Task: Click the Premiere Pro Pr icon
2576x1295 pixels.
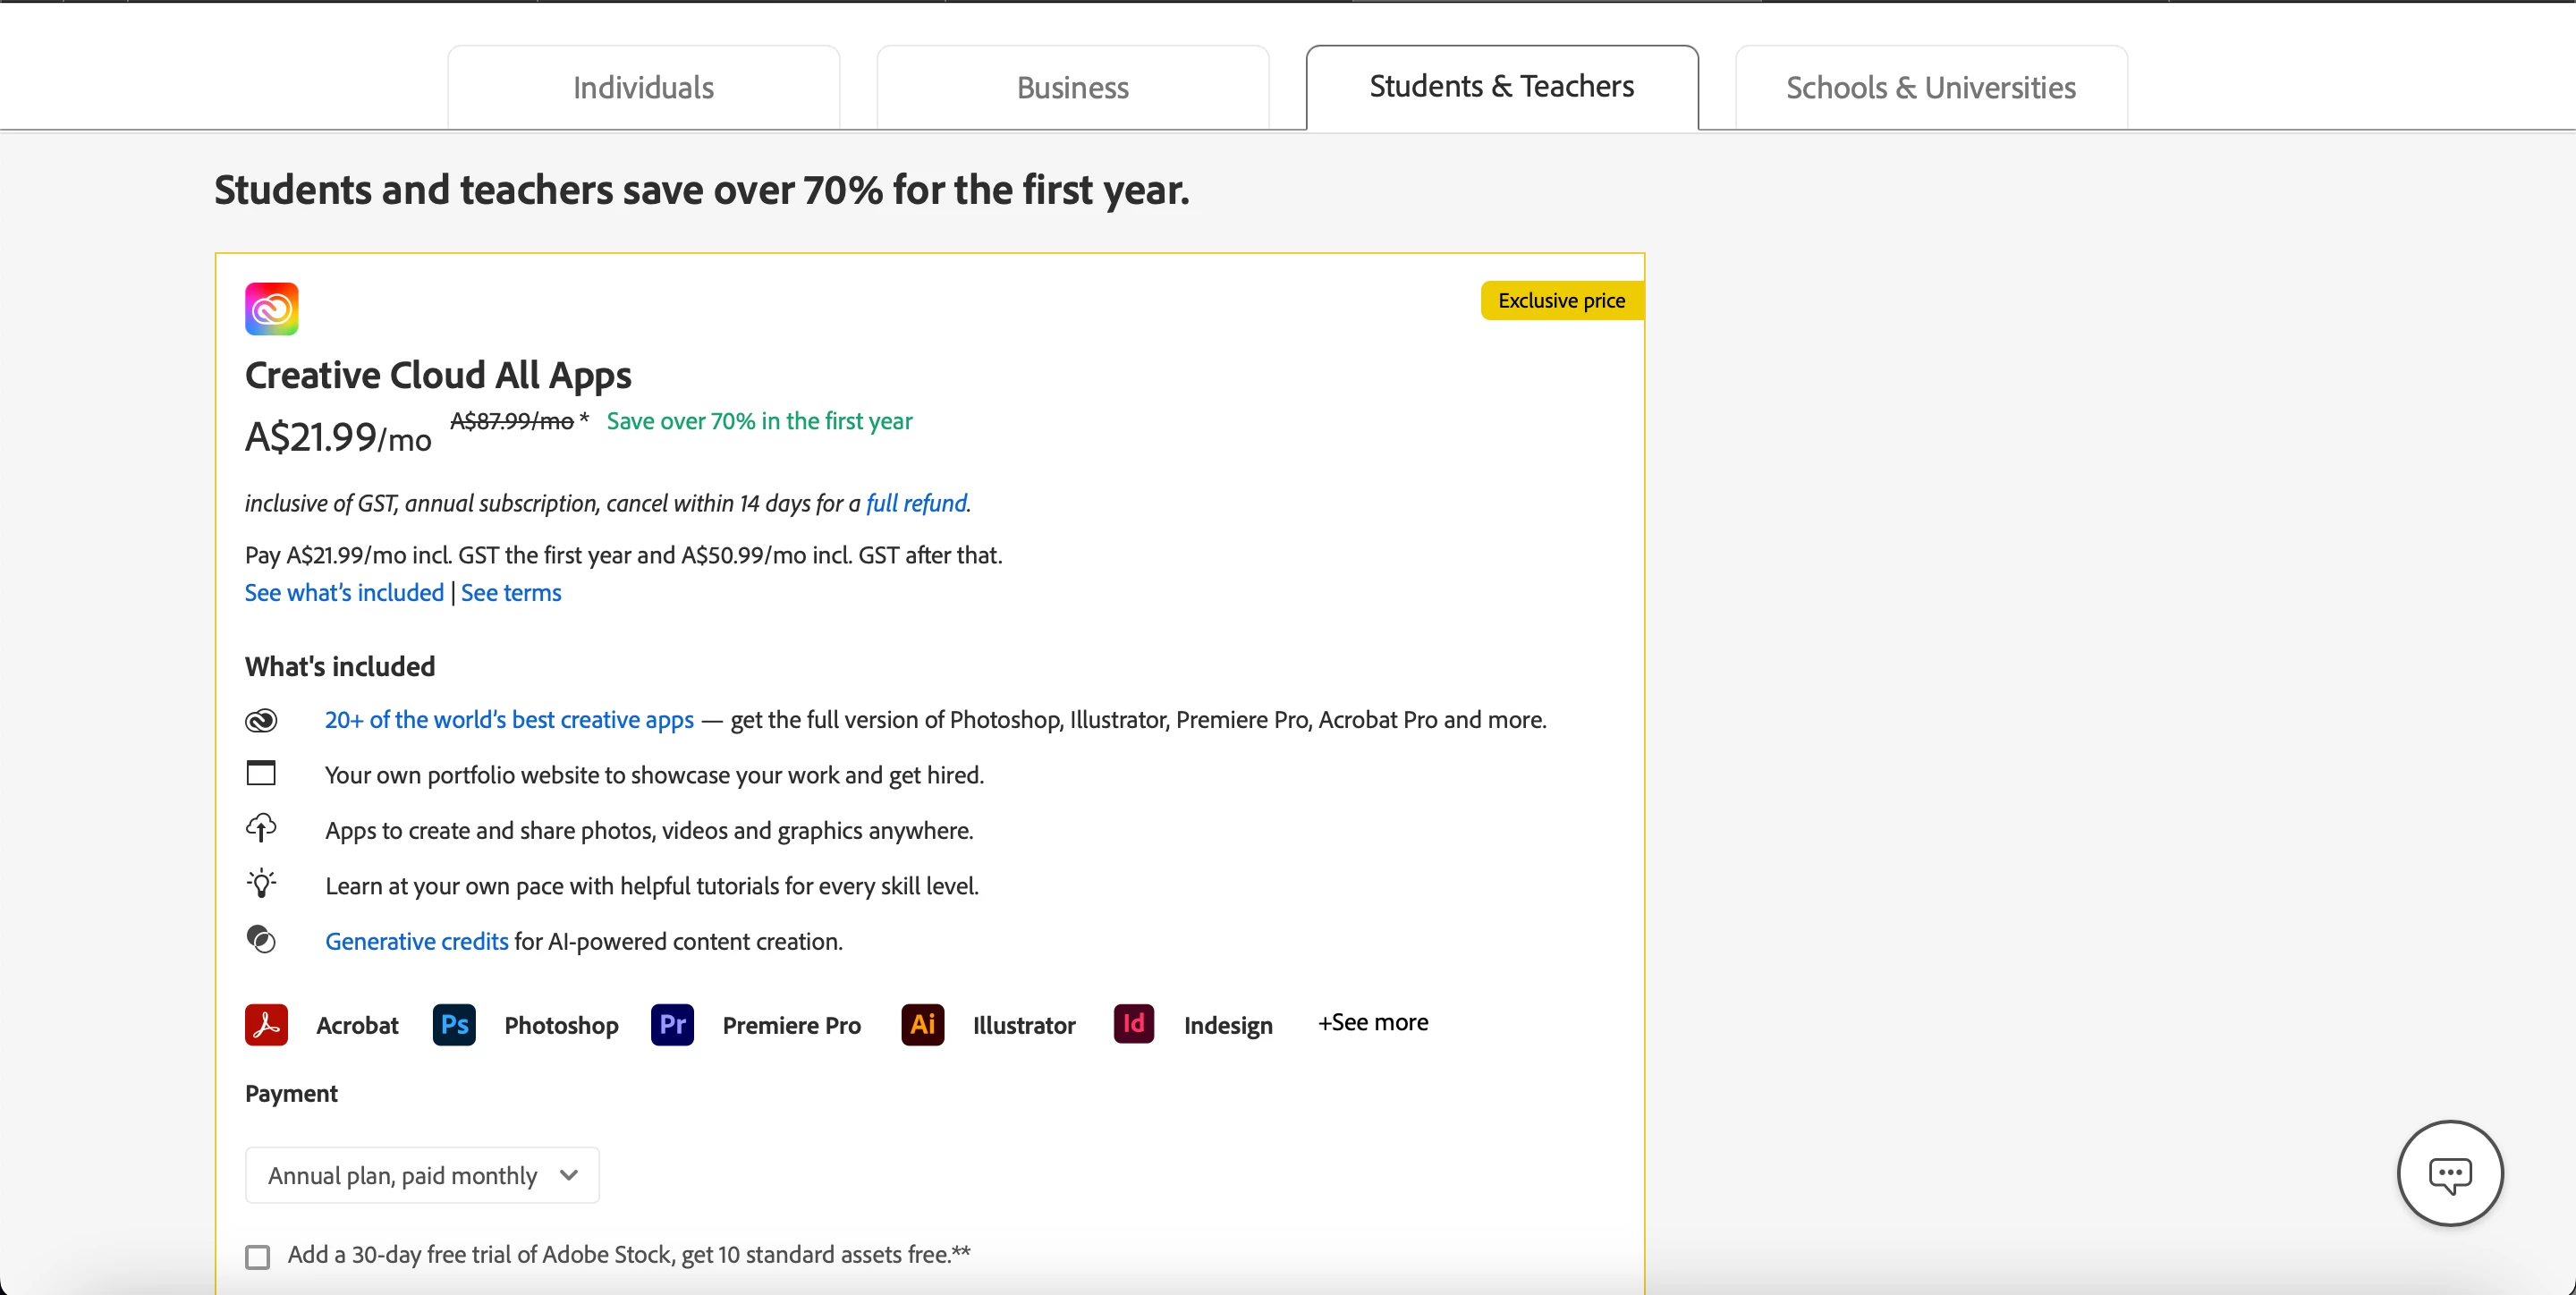Action: pos(672,1024)
